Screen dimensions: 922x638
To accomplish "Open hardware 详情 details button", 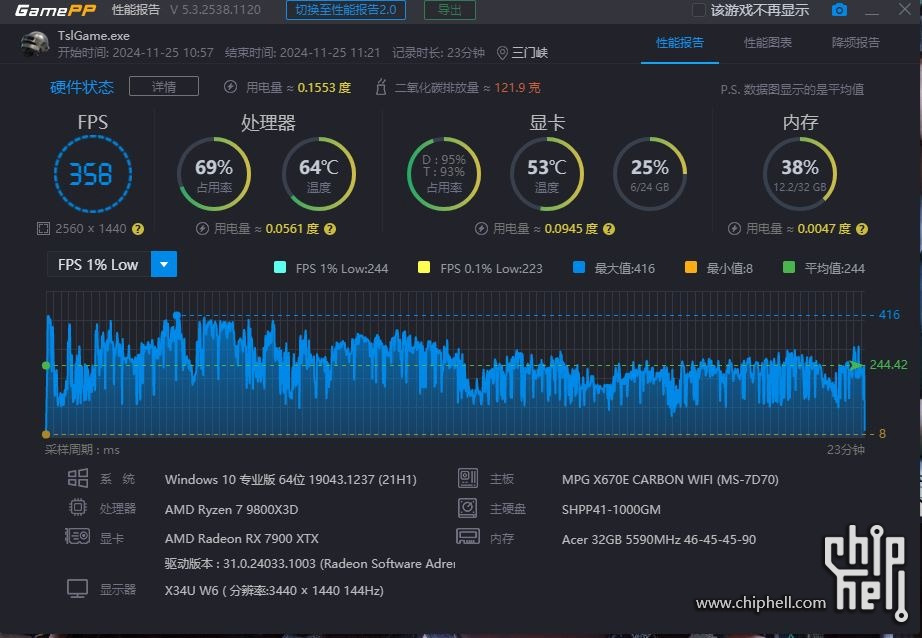I will (x=164, y=86).
